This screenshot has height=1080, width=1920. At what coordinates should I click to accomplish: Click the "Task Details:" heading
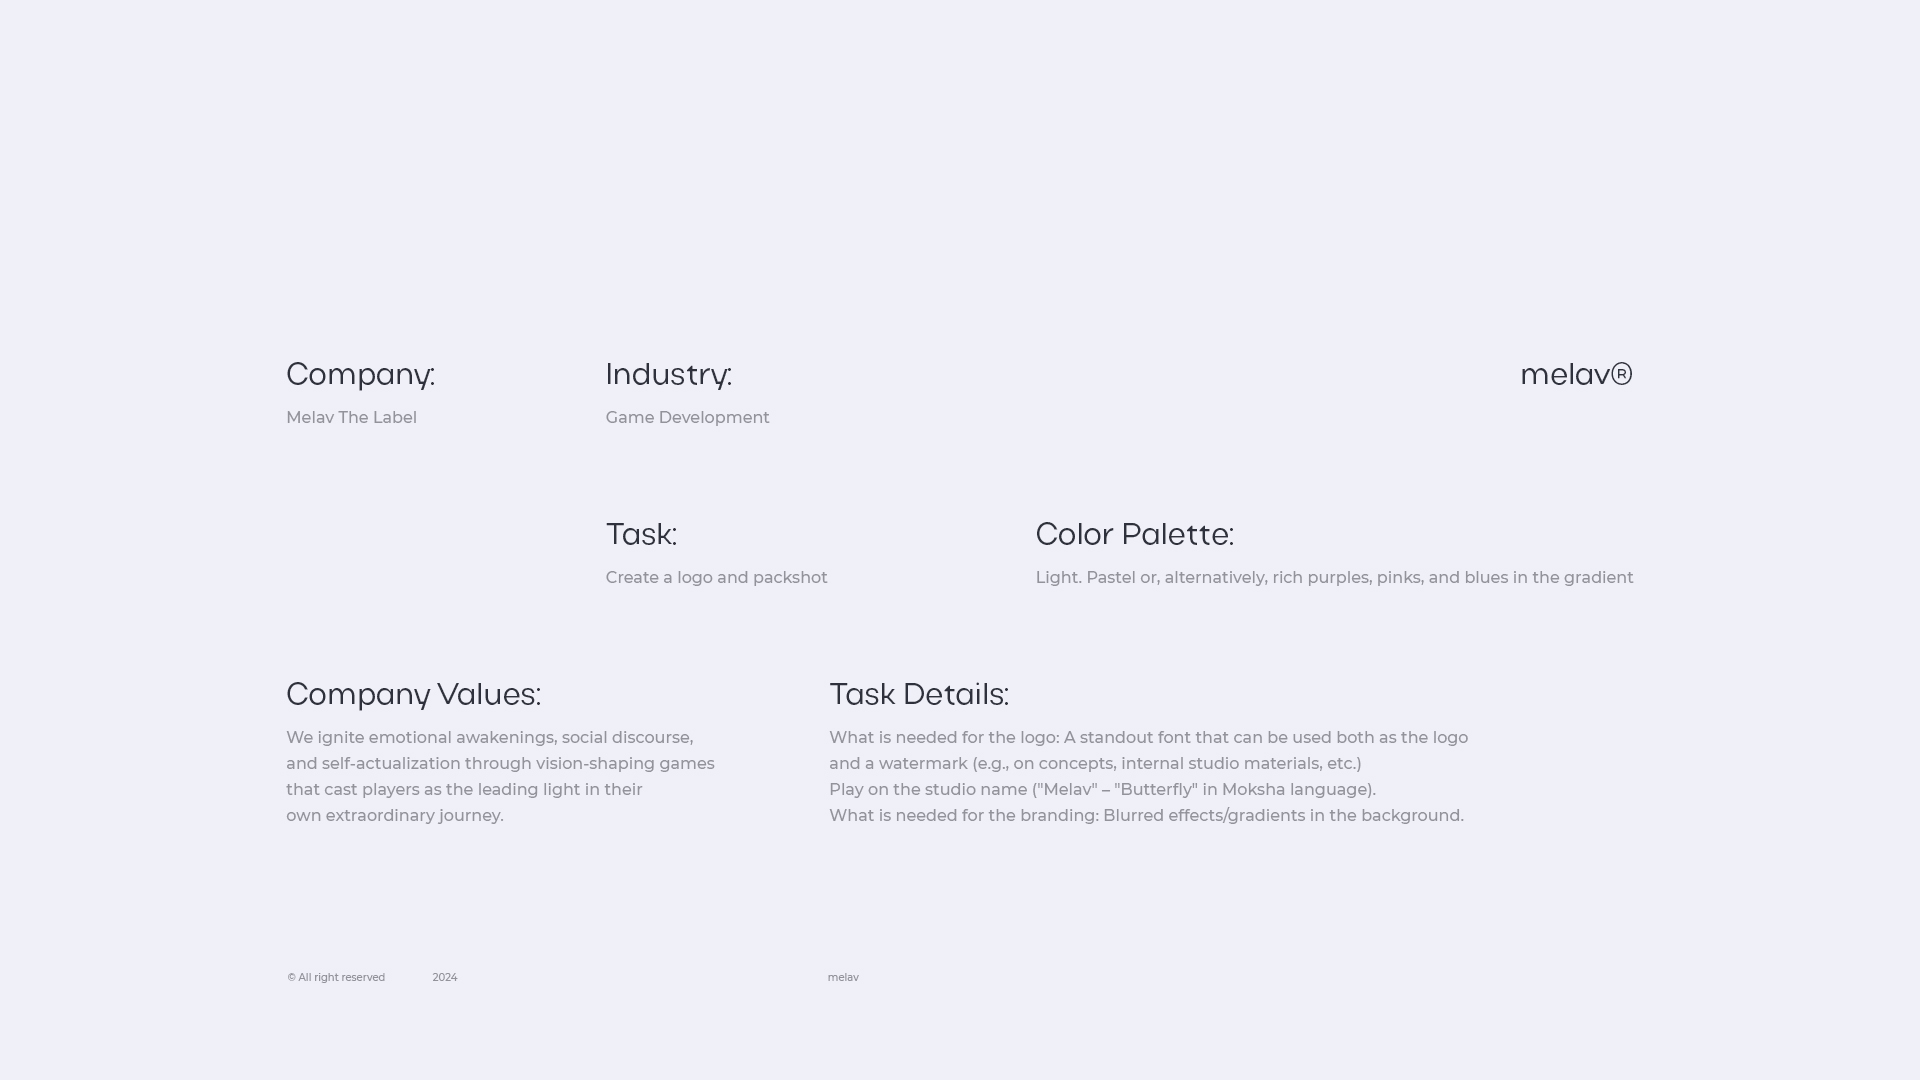[918, 695]
